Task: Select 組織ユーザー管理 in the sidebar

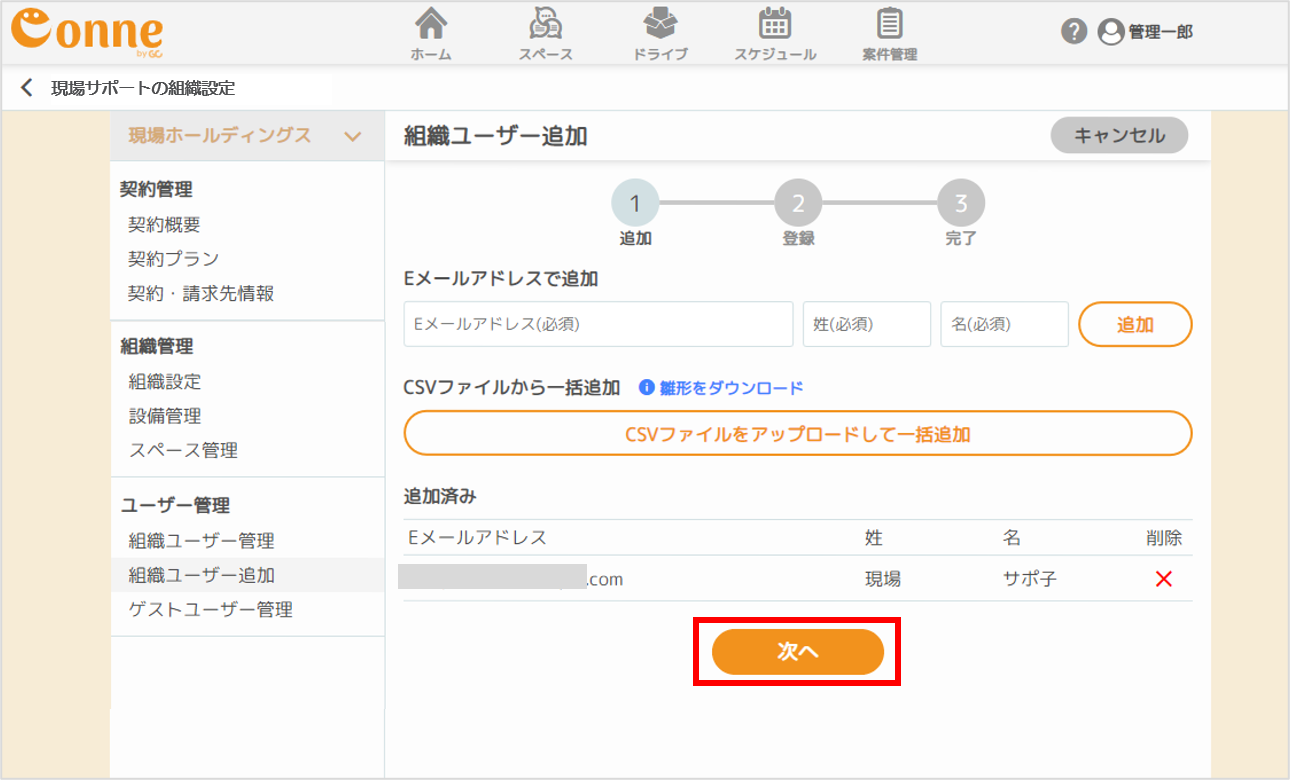Action: (x=201, y=541)
